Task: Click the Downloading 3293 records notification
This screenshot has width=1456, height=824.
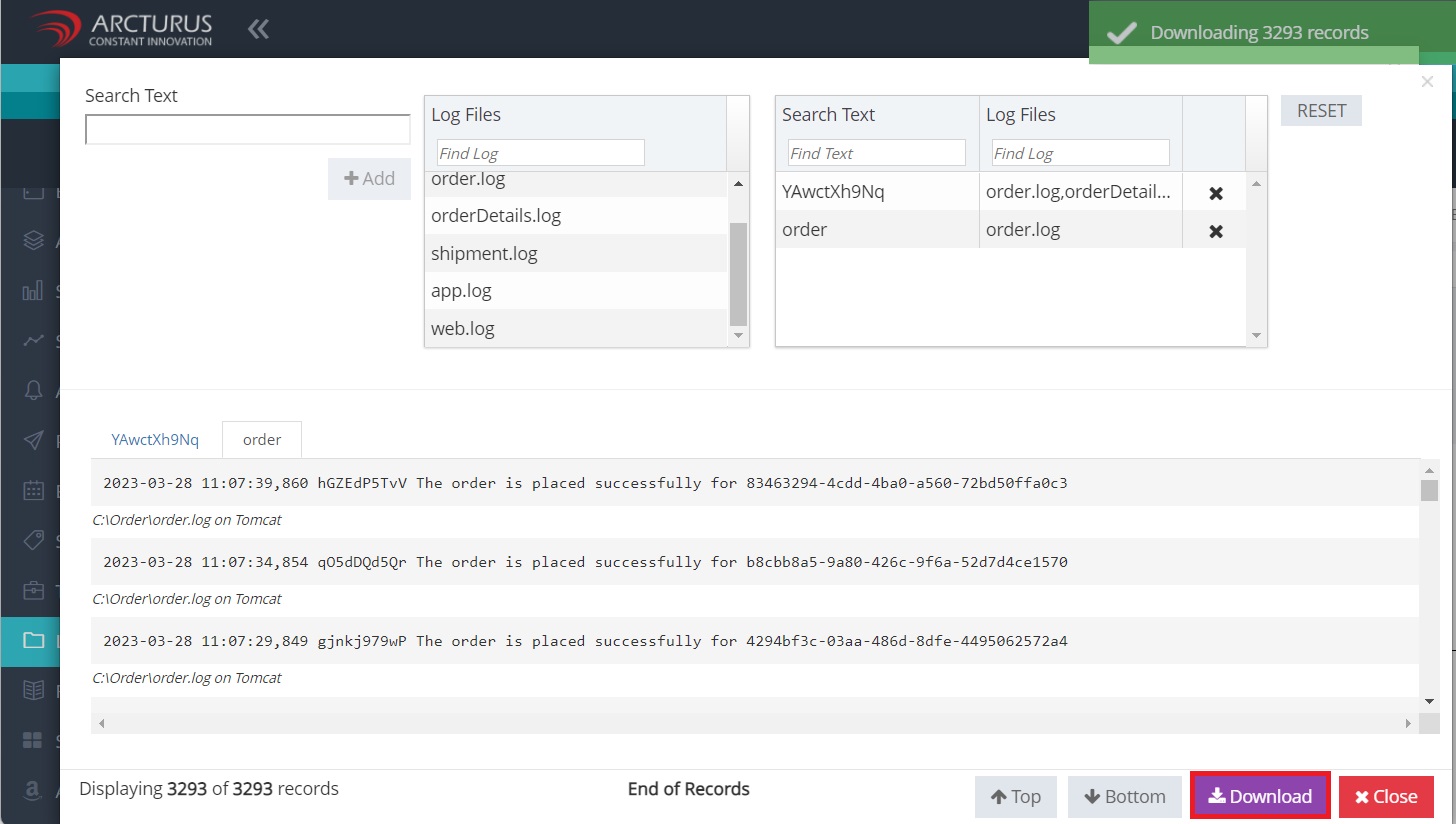Action: coord(1272,32)
